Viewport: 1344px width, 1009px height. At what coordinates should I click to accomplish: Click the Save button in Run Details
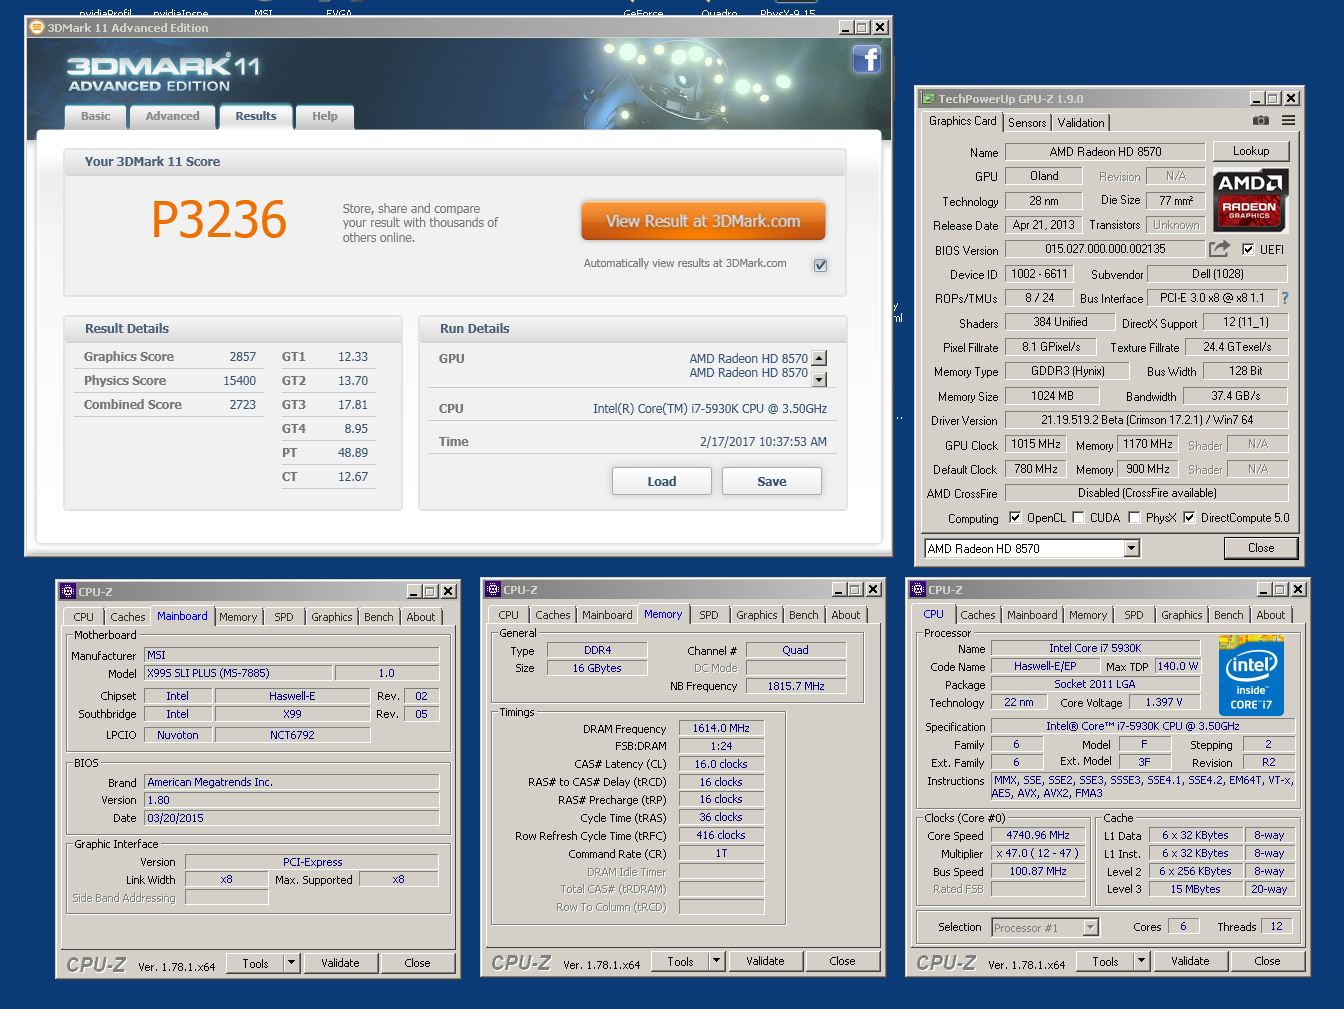771,481
